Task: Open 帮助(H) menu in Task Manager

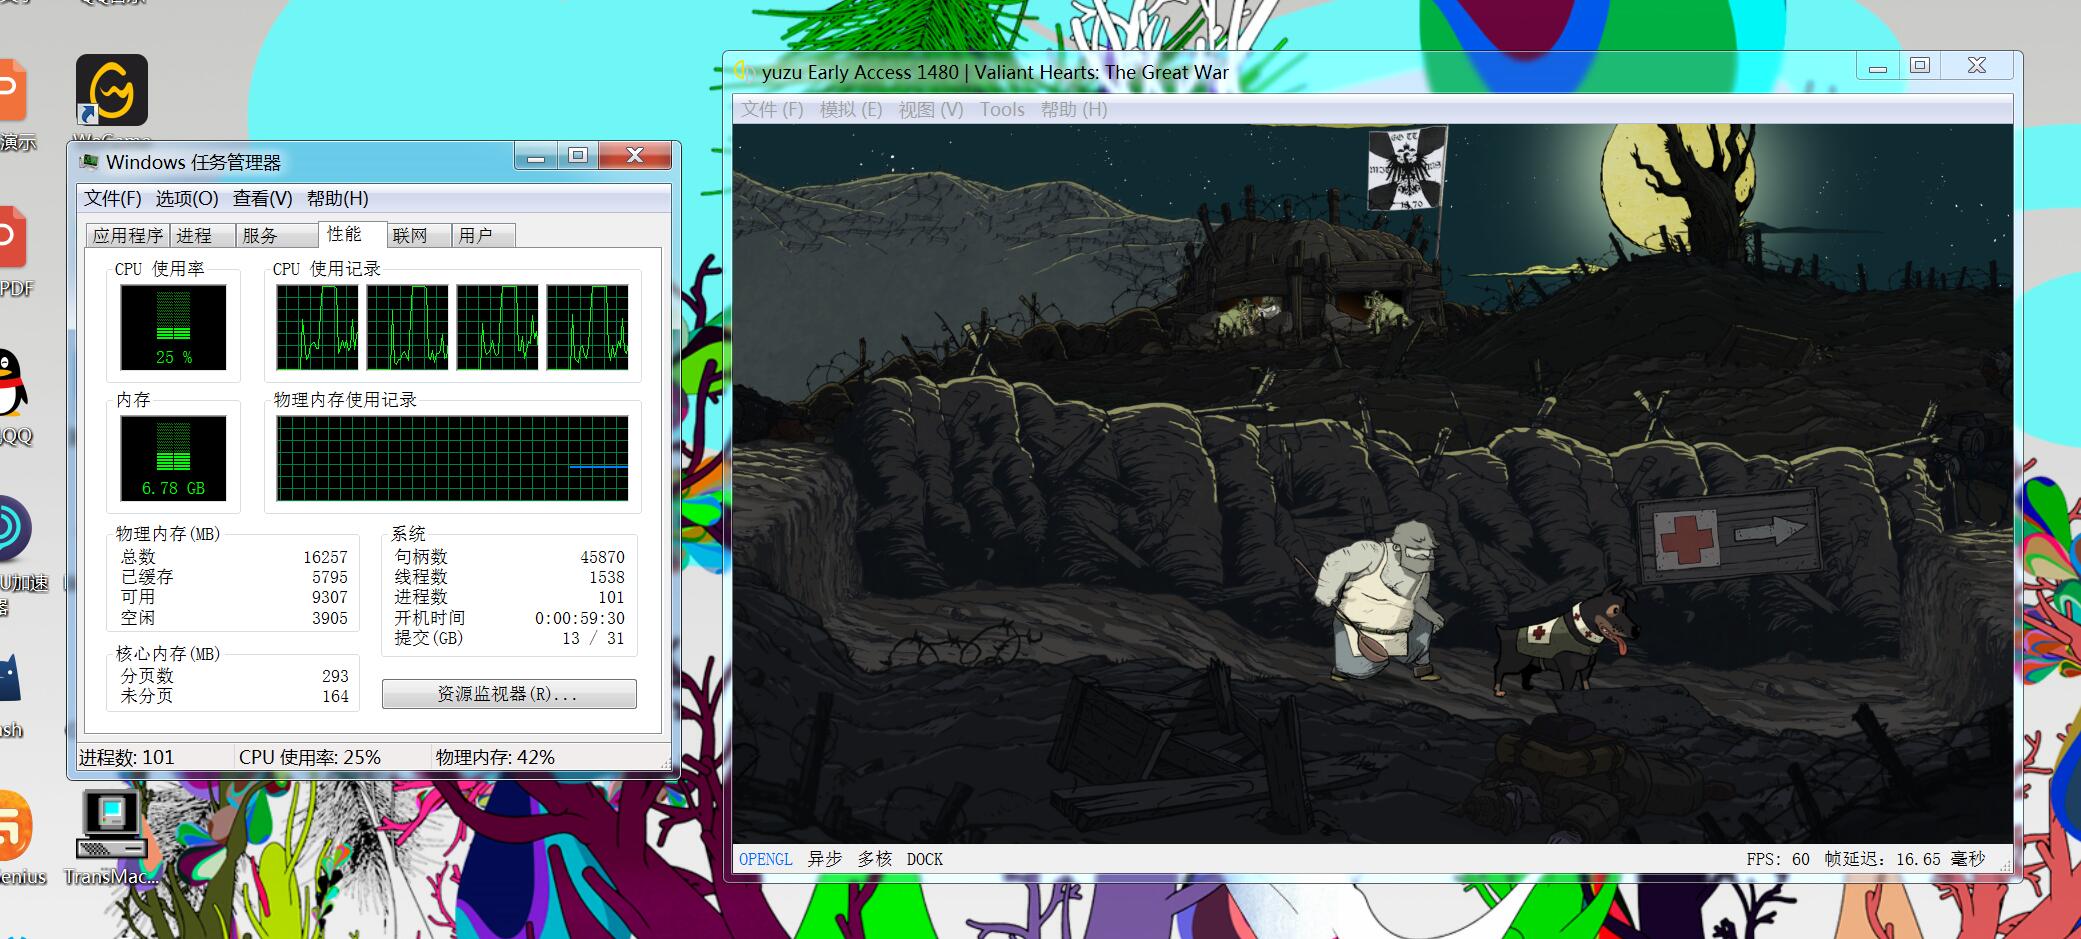Action: pyautogui.click(x=338, y=198)
